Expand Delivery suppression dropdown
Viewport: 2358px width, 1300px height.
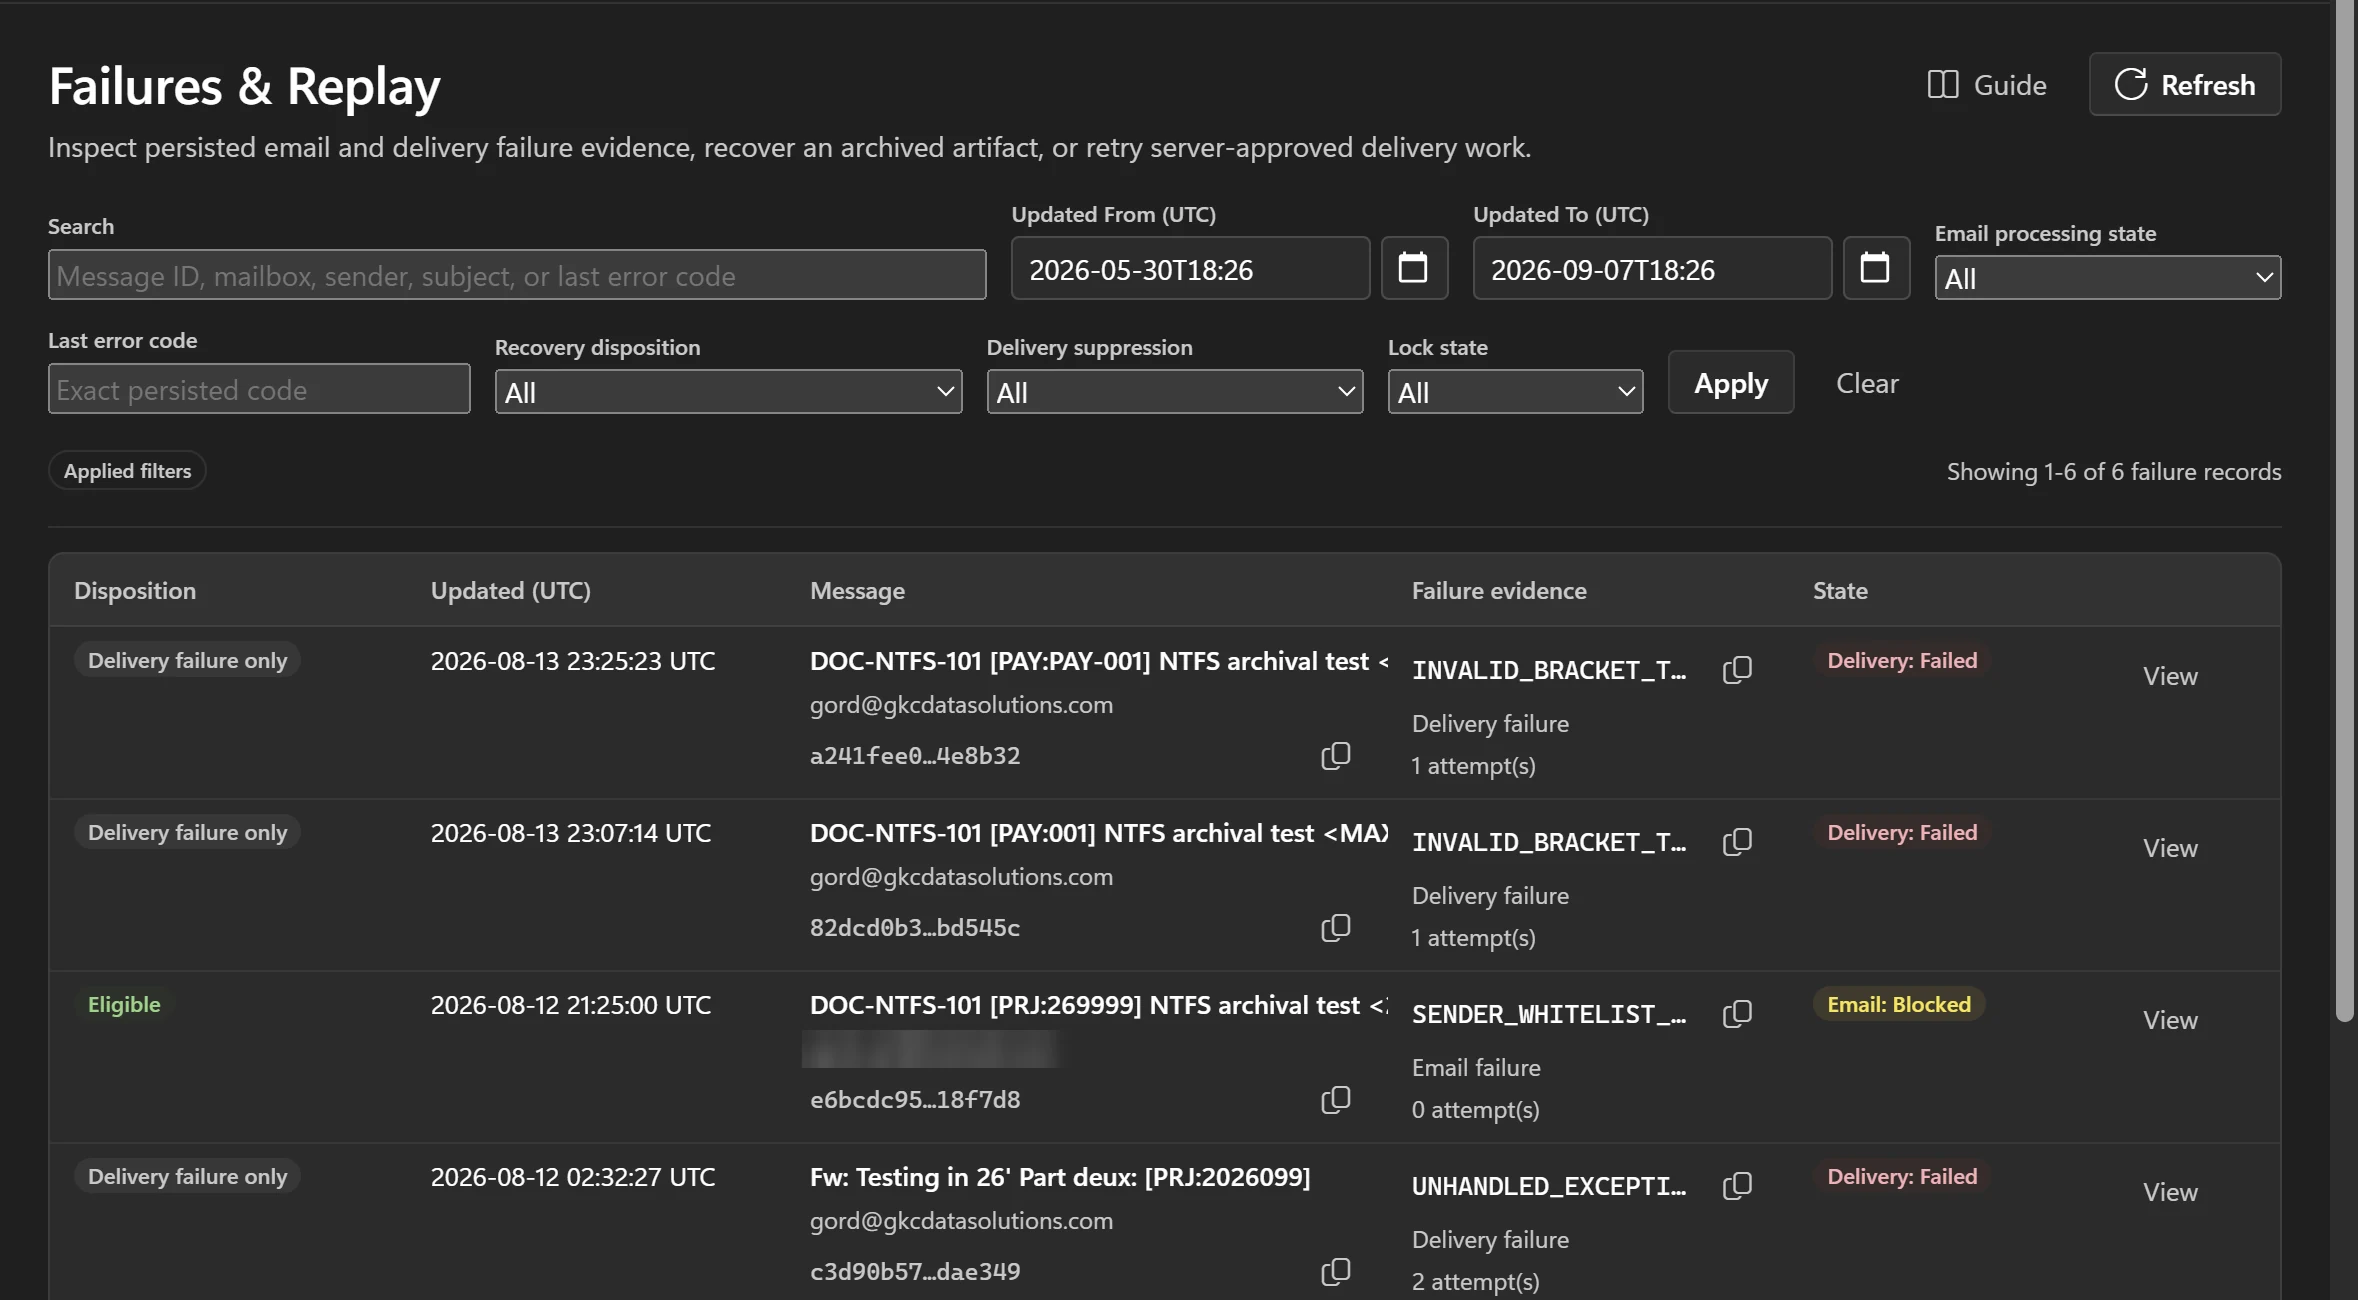(1174, 392)
